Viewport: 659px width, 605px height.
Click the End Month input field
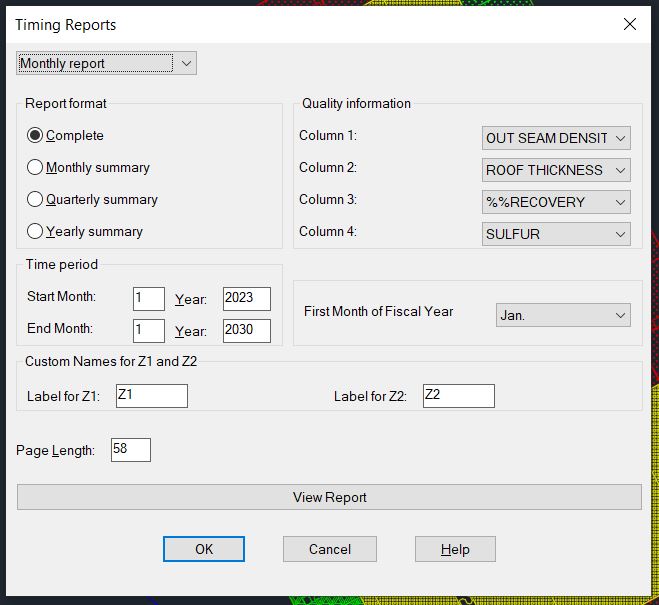[149, 331]
